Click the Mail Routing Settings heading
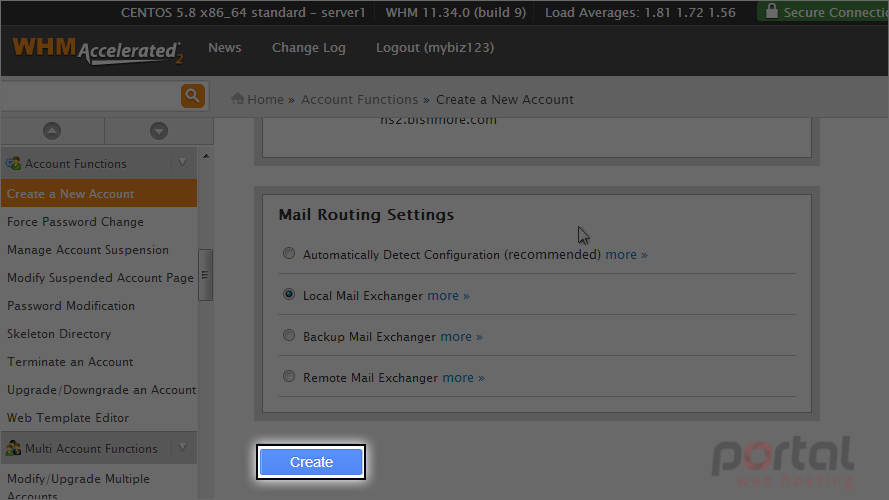The width and height of the screenshot is (889, 500). [366, 215]
